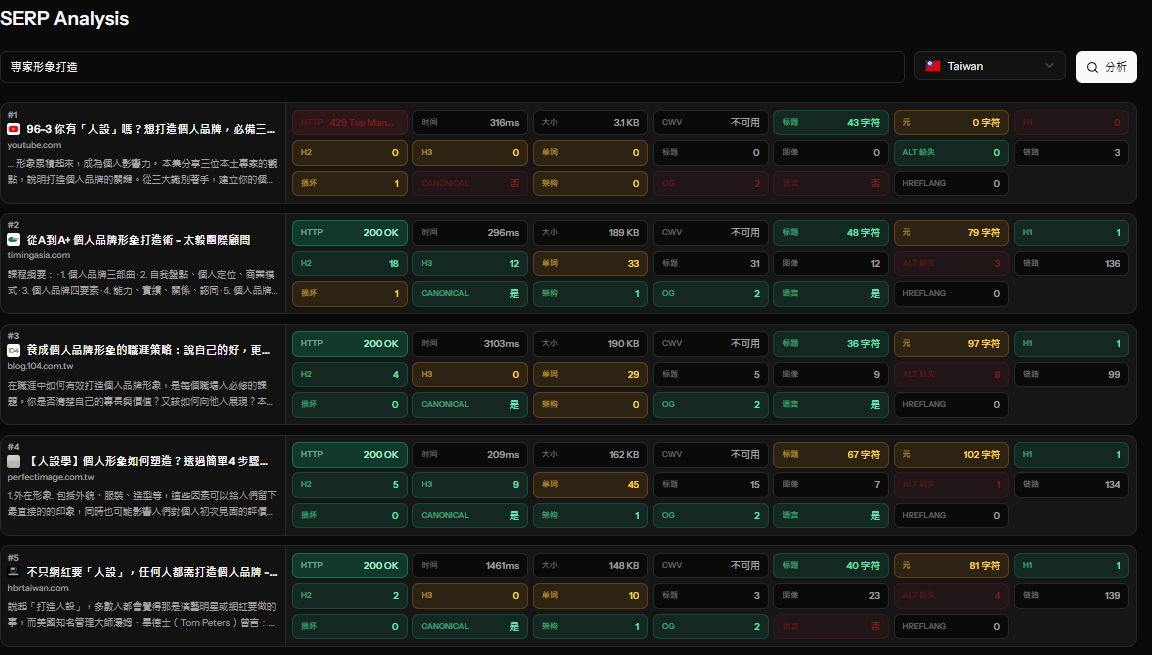Click the images count 23 cell
Image resolution: width=1152 pixels, height=655 pixels.
click(831, 596)
